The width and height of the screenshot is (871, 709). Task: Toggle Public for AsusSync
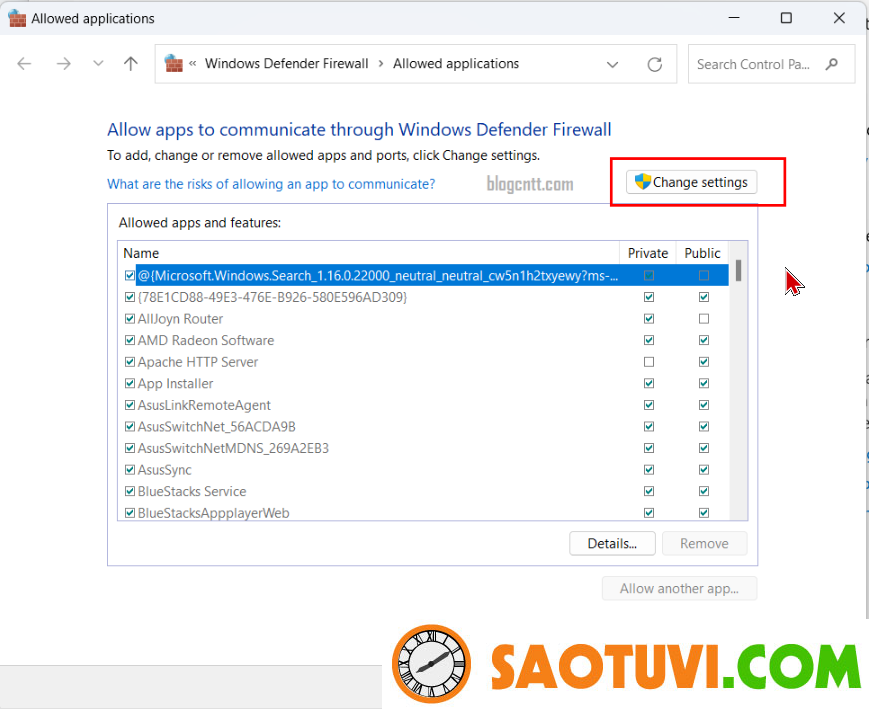pos(704,470)
